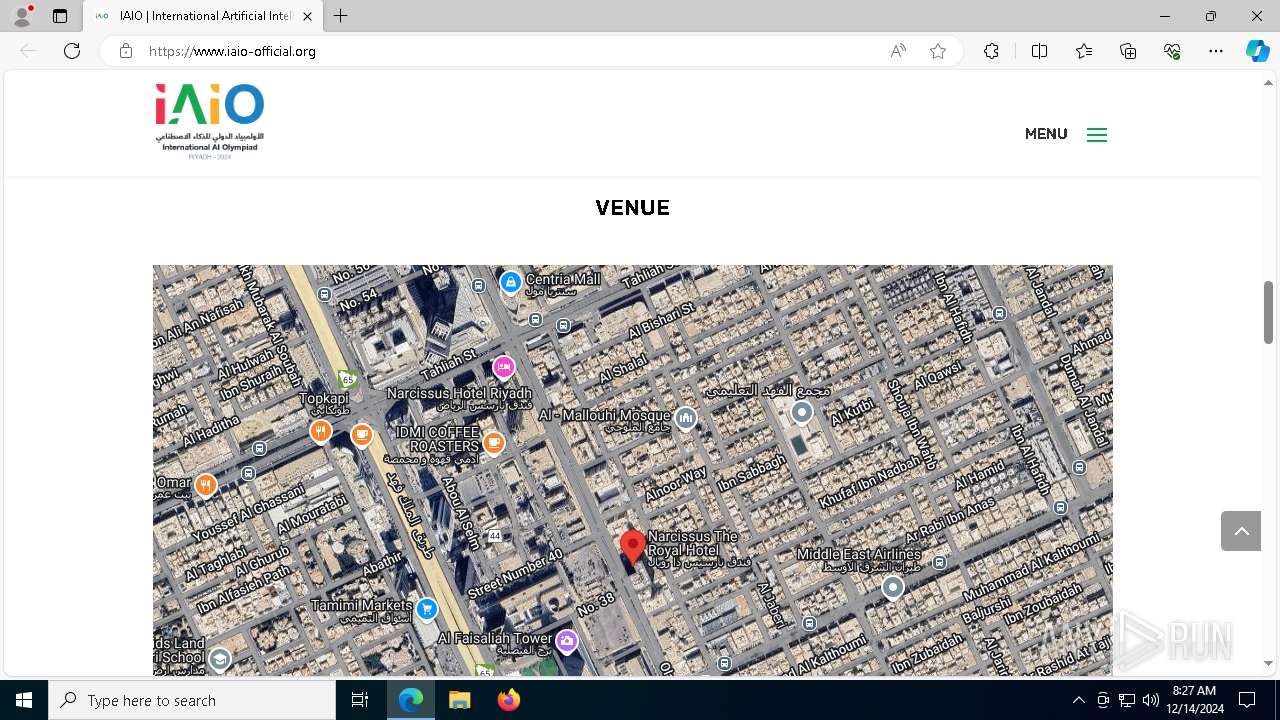The width and height of the screenshot is (1280, 720).
Task: Open Read aloud in address bar
Action: coord(898,51)
